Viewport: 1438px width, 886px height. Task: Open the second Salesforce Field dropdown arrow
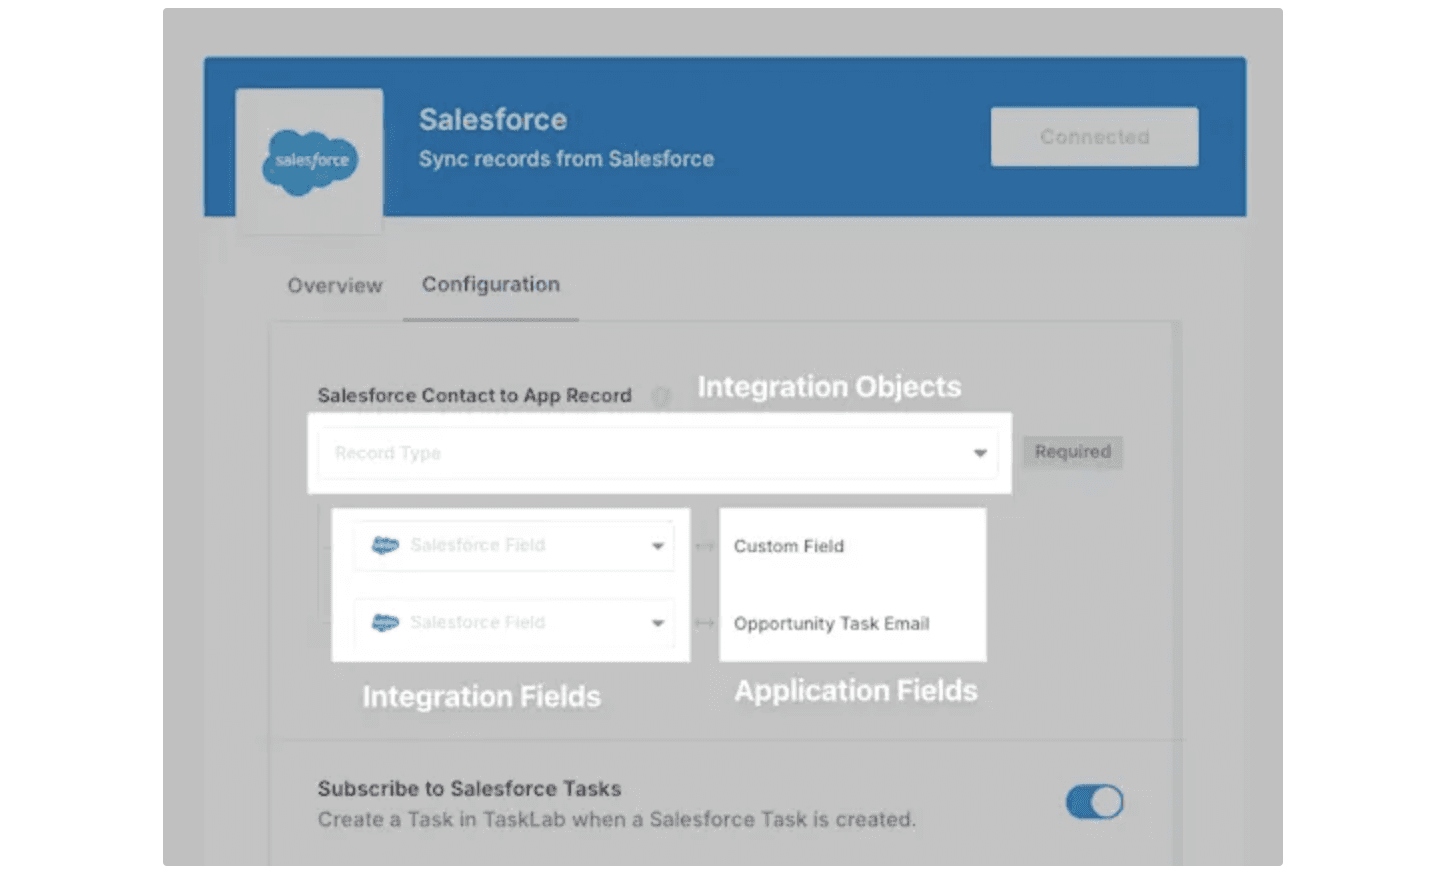pyautogui.click(x=658, y=623)
